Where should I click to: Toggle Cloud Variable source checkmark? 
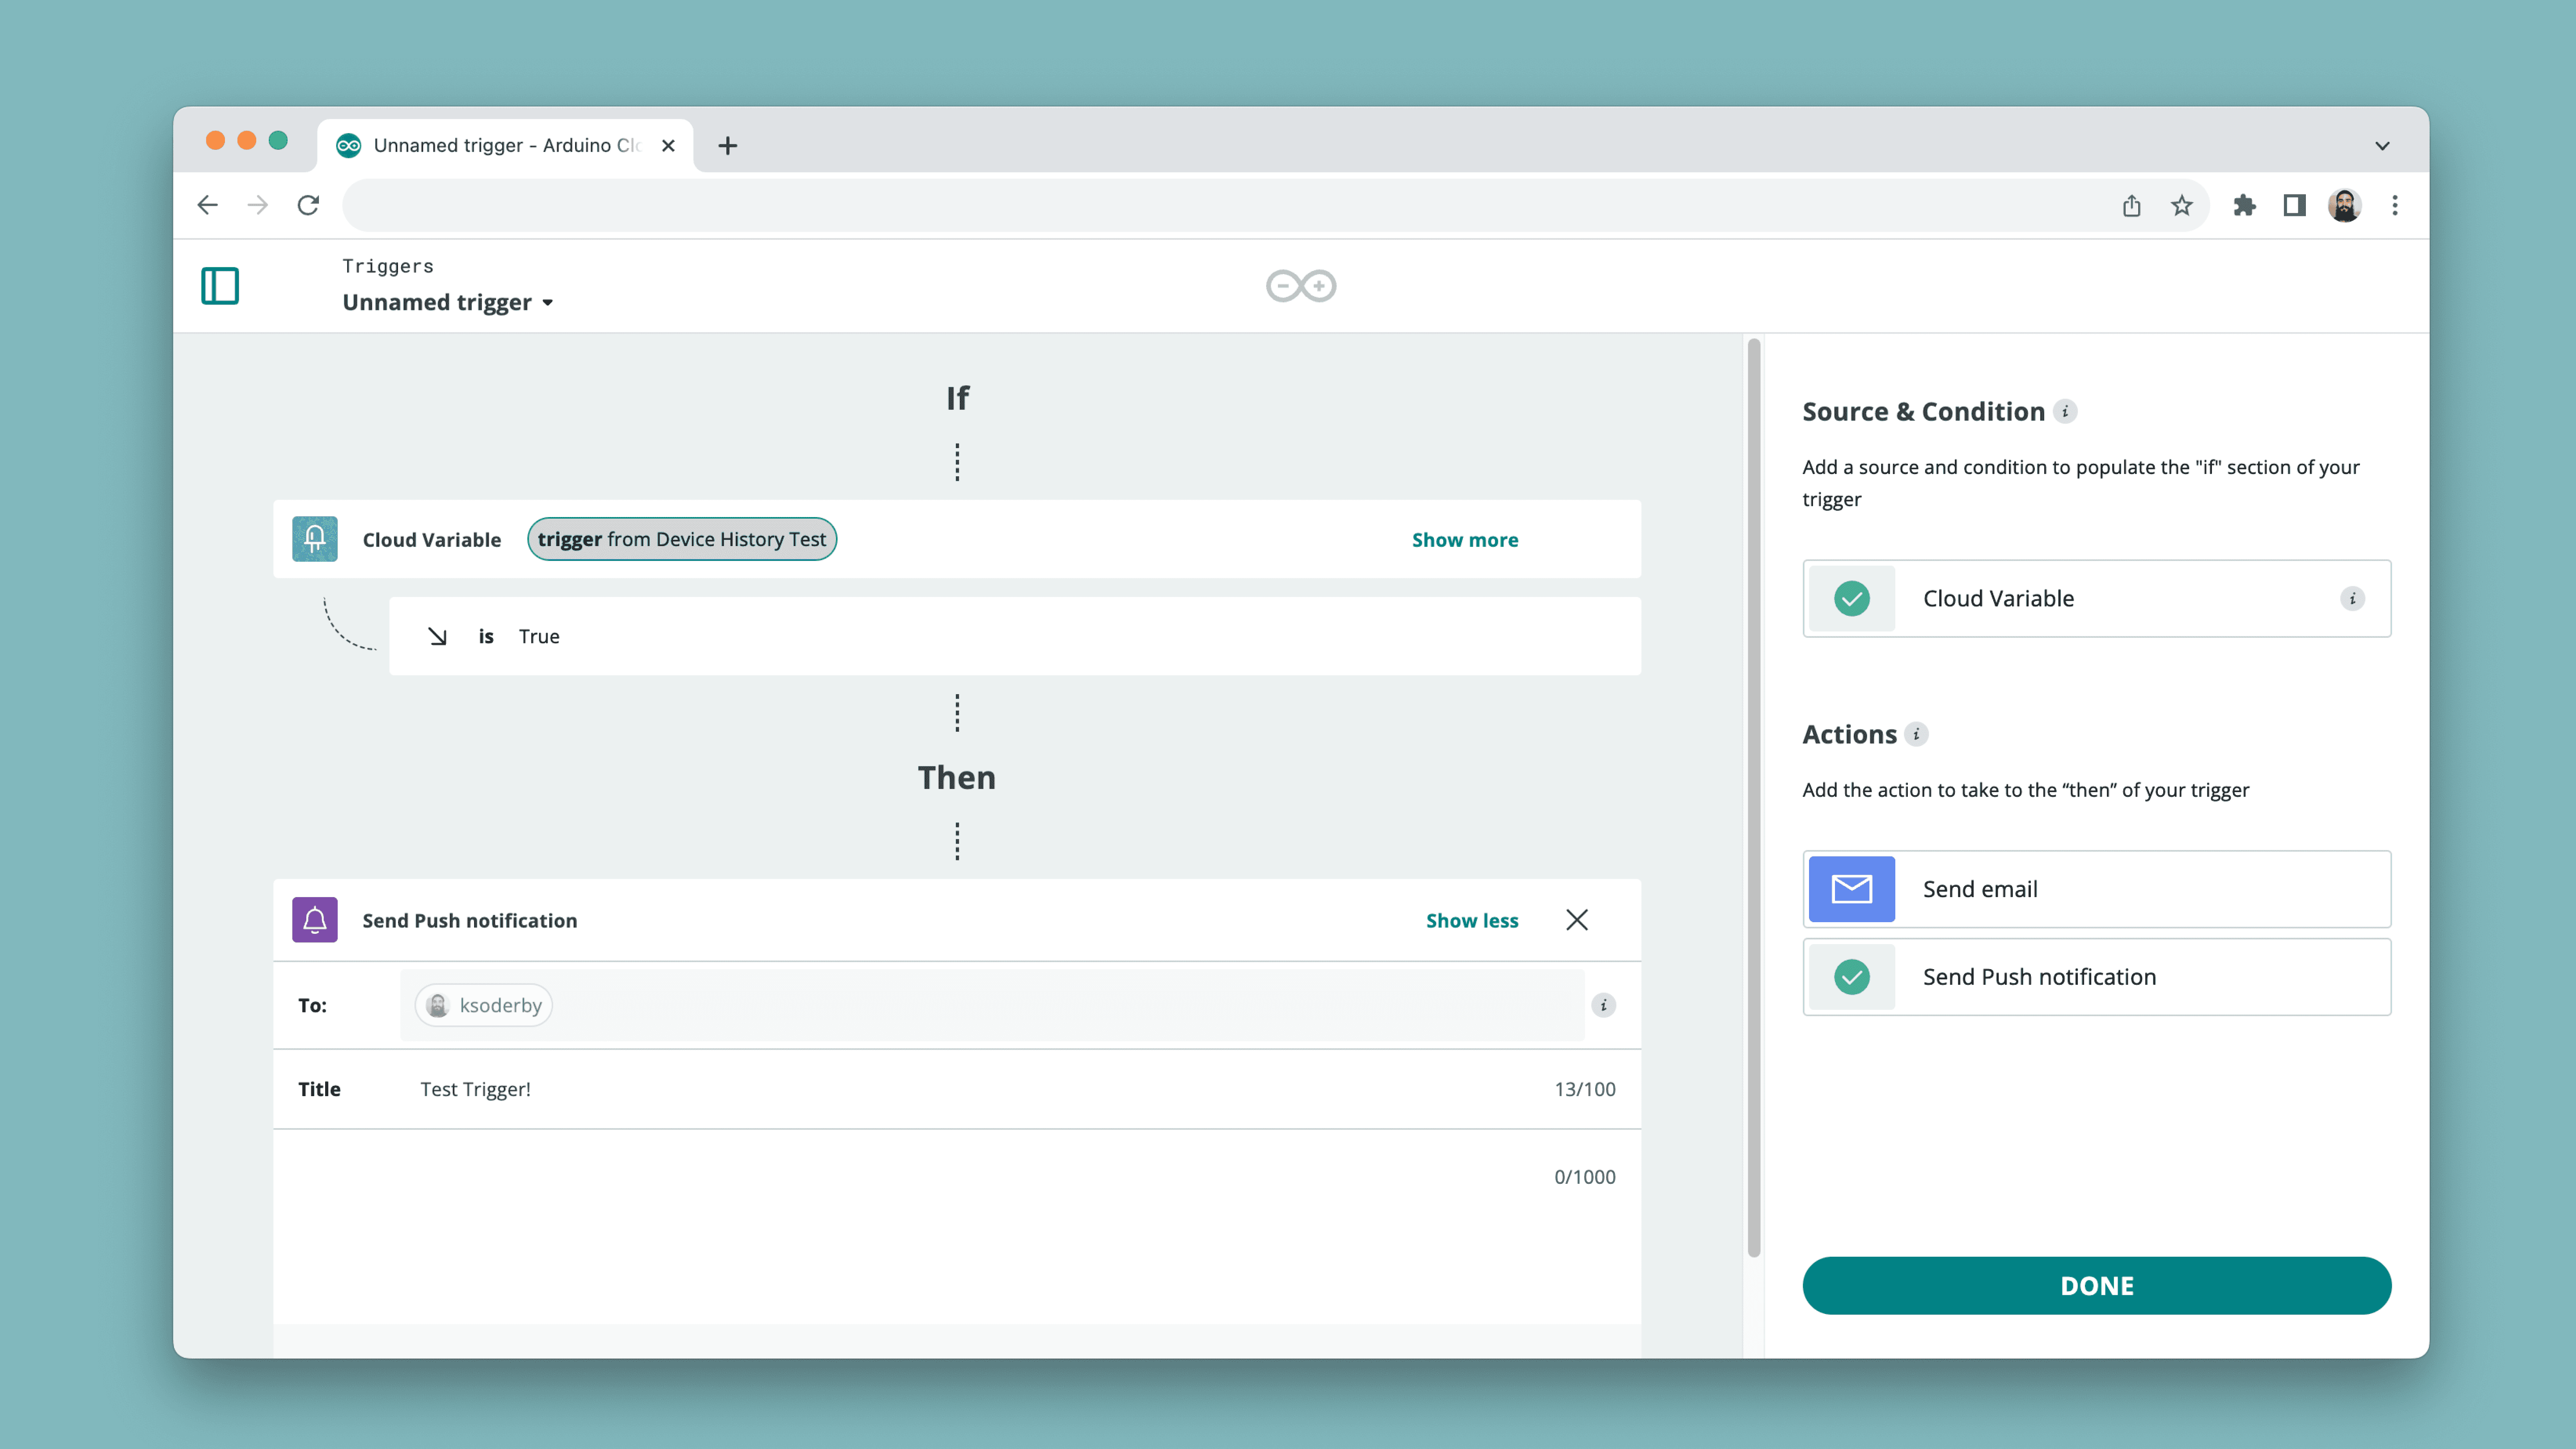(1852, 598)
